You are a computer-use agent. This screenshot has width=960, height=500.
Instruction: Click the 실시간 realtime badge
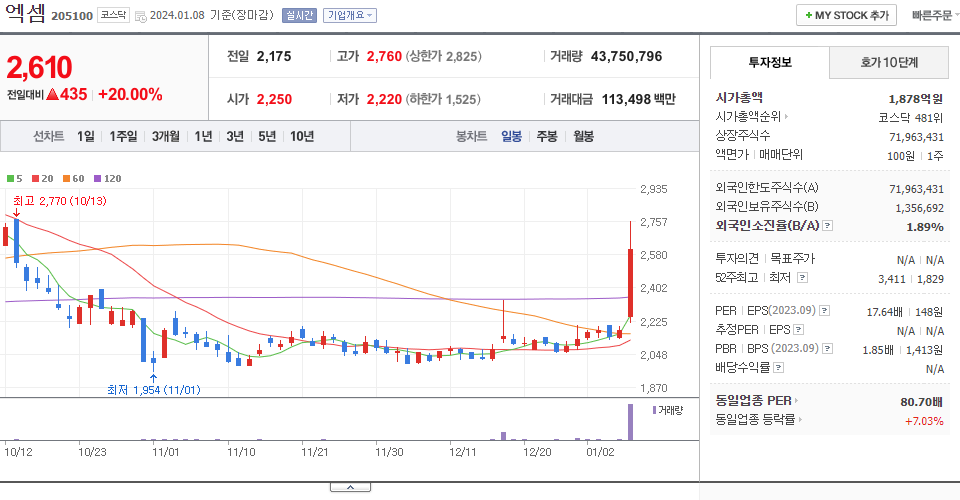299,15
